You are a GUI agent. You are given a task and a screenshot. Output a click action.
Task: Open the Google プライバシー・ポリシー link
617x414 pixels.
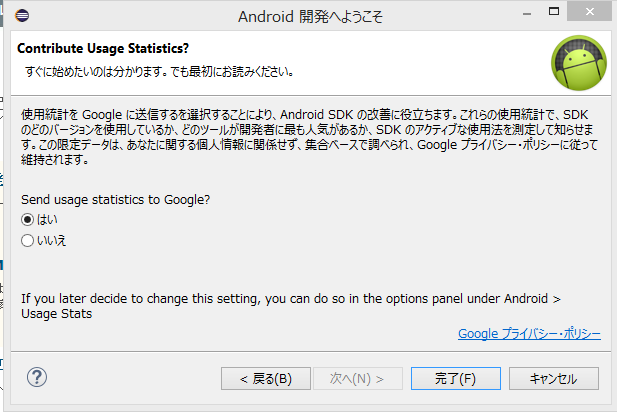(x=529, y=334)
